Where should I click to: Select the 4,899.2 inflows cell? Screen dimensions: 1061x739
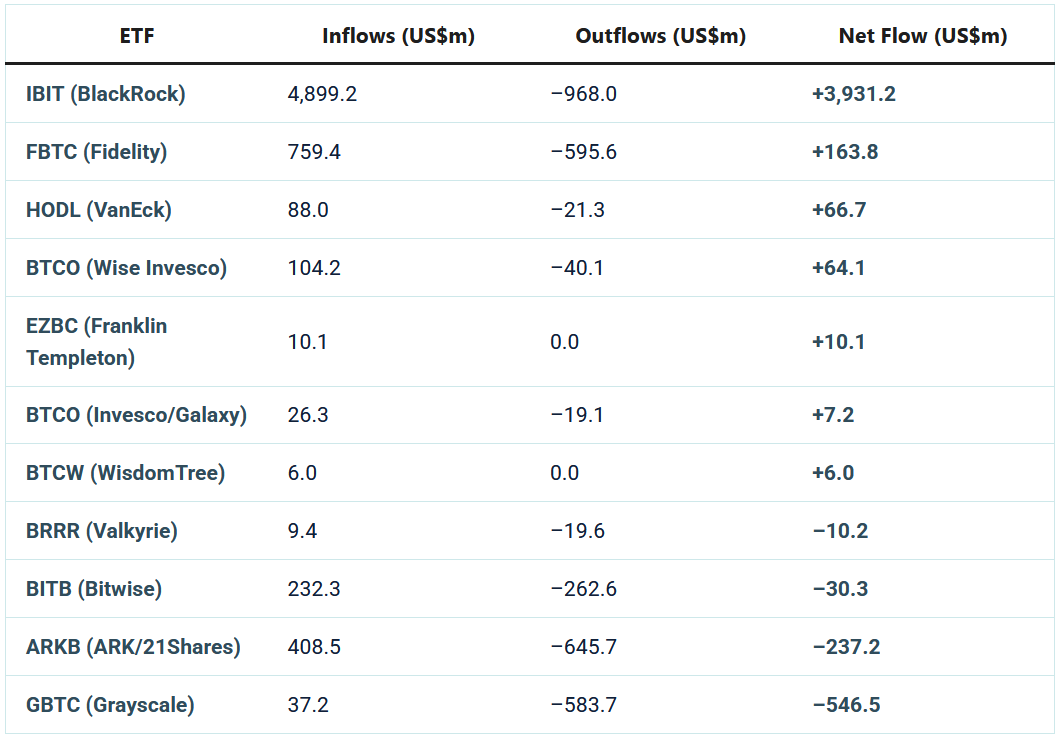(322, 94)
